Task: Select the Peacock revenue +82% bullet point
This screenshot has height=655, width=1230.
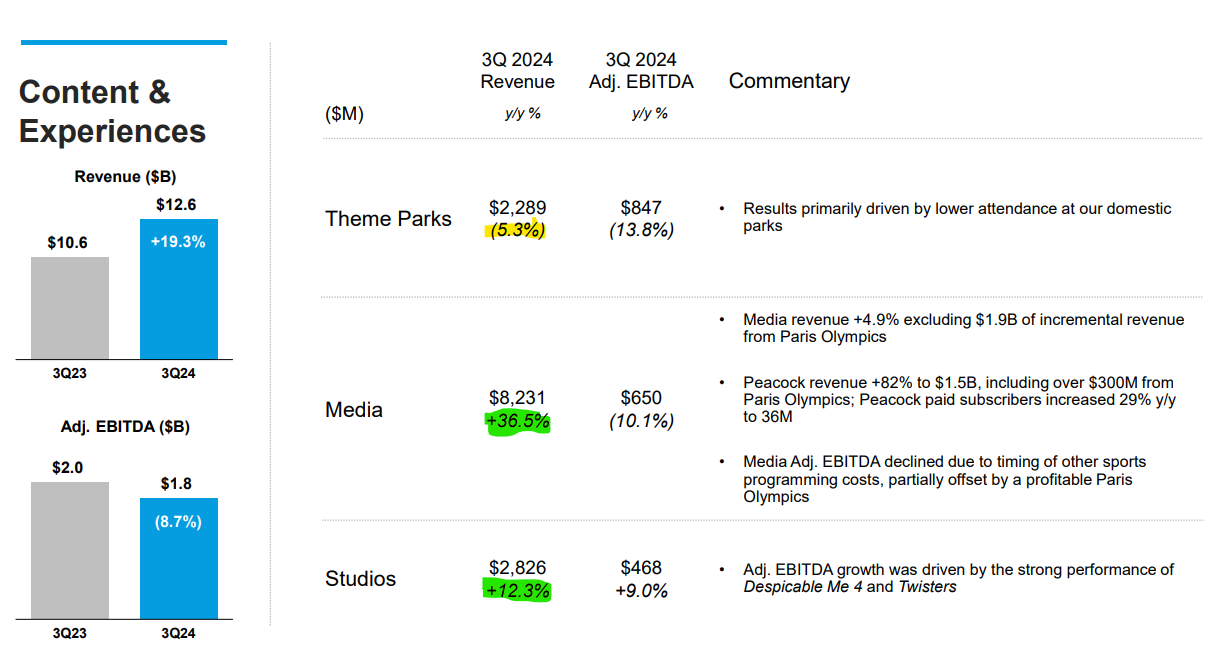Action: click(958, 399)
